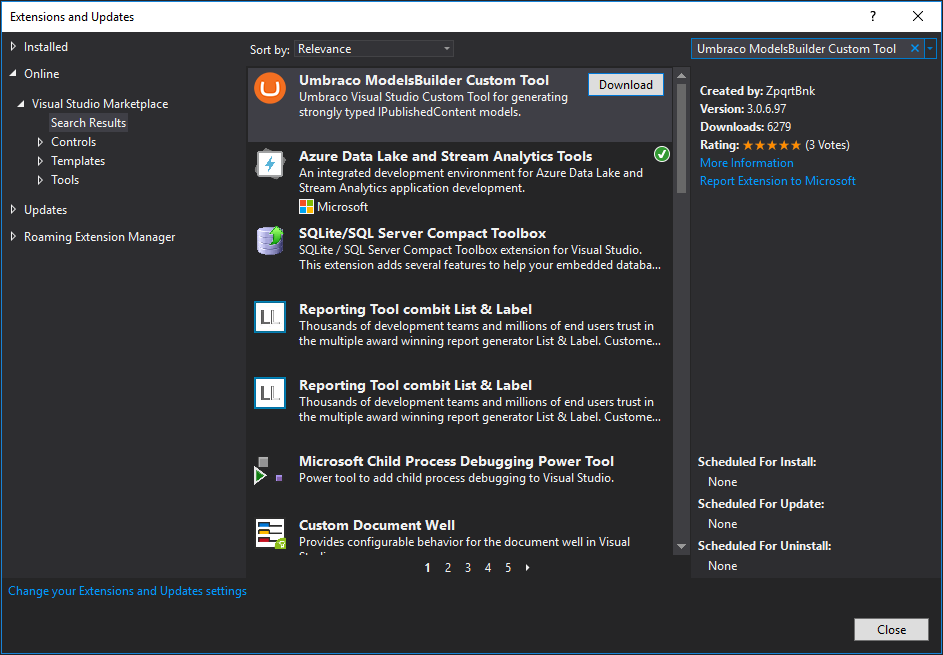Open Change your Extensions and Updates settings

pos(127,591)
